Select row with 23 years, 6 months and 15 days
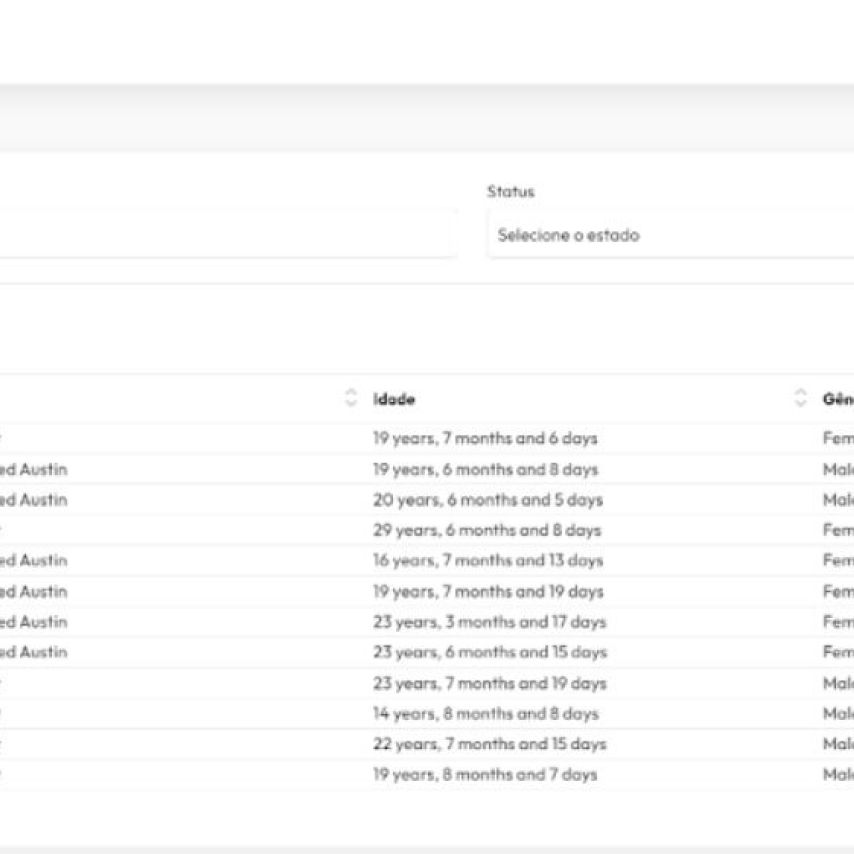The width and height of the screenshot is (854, 854). tap(489, 652)
